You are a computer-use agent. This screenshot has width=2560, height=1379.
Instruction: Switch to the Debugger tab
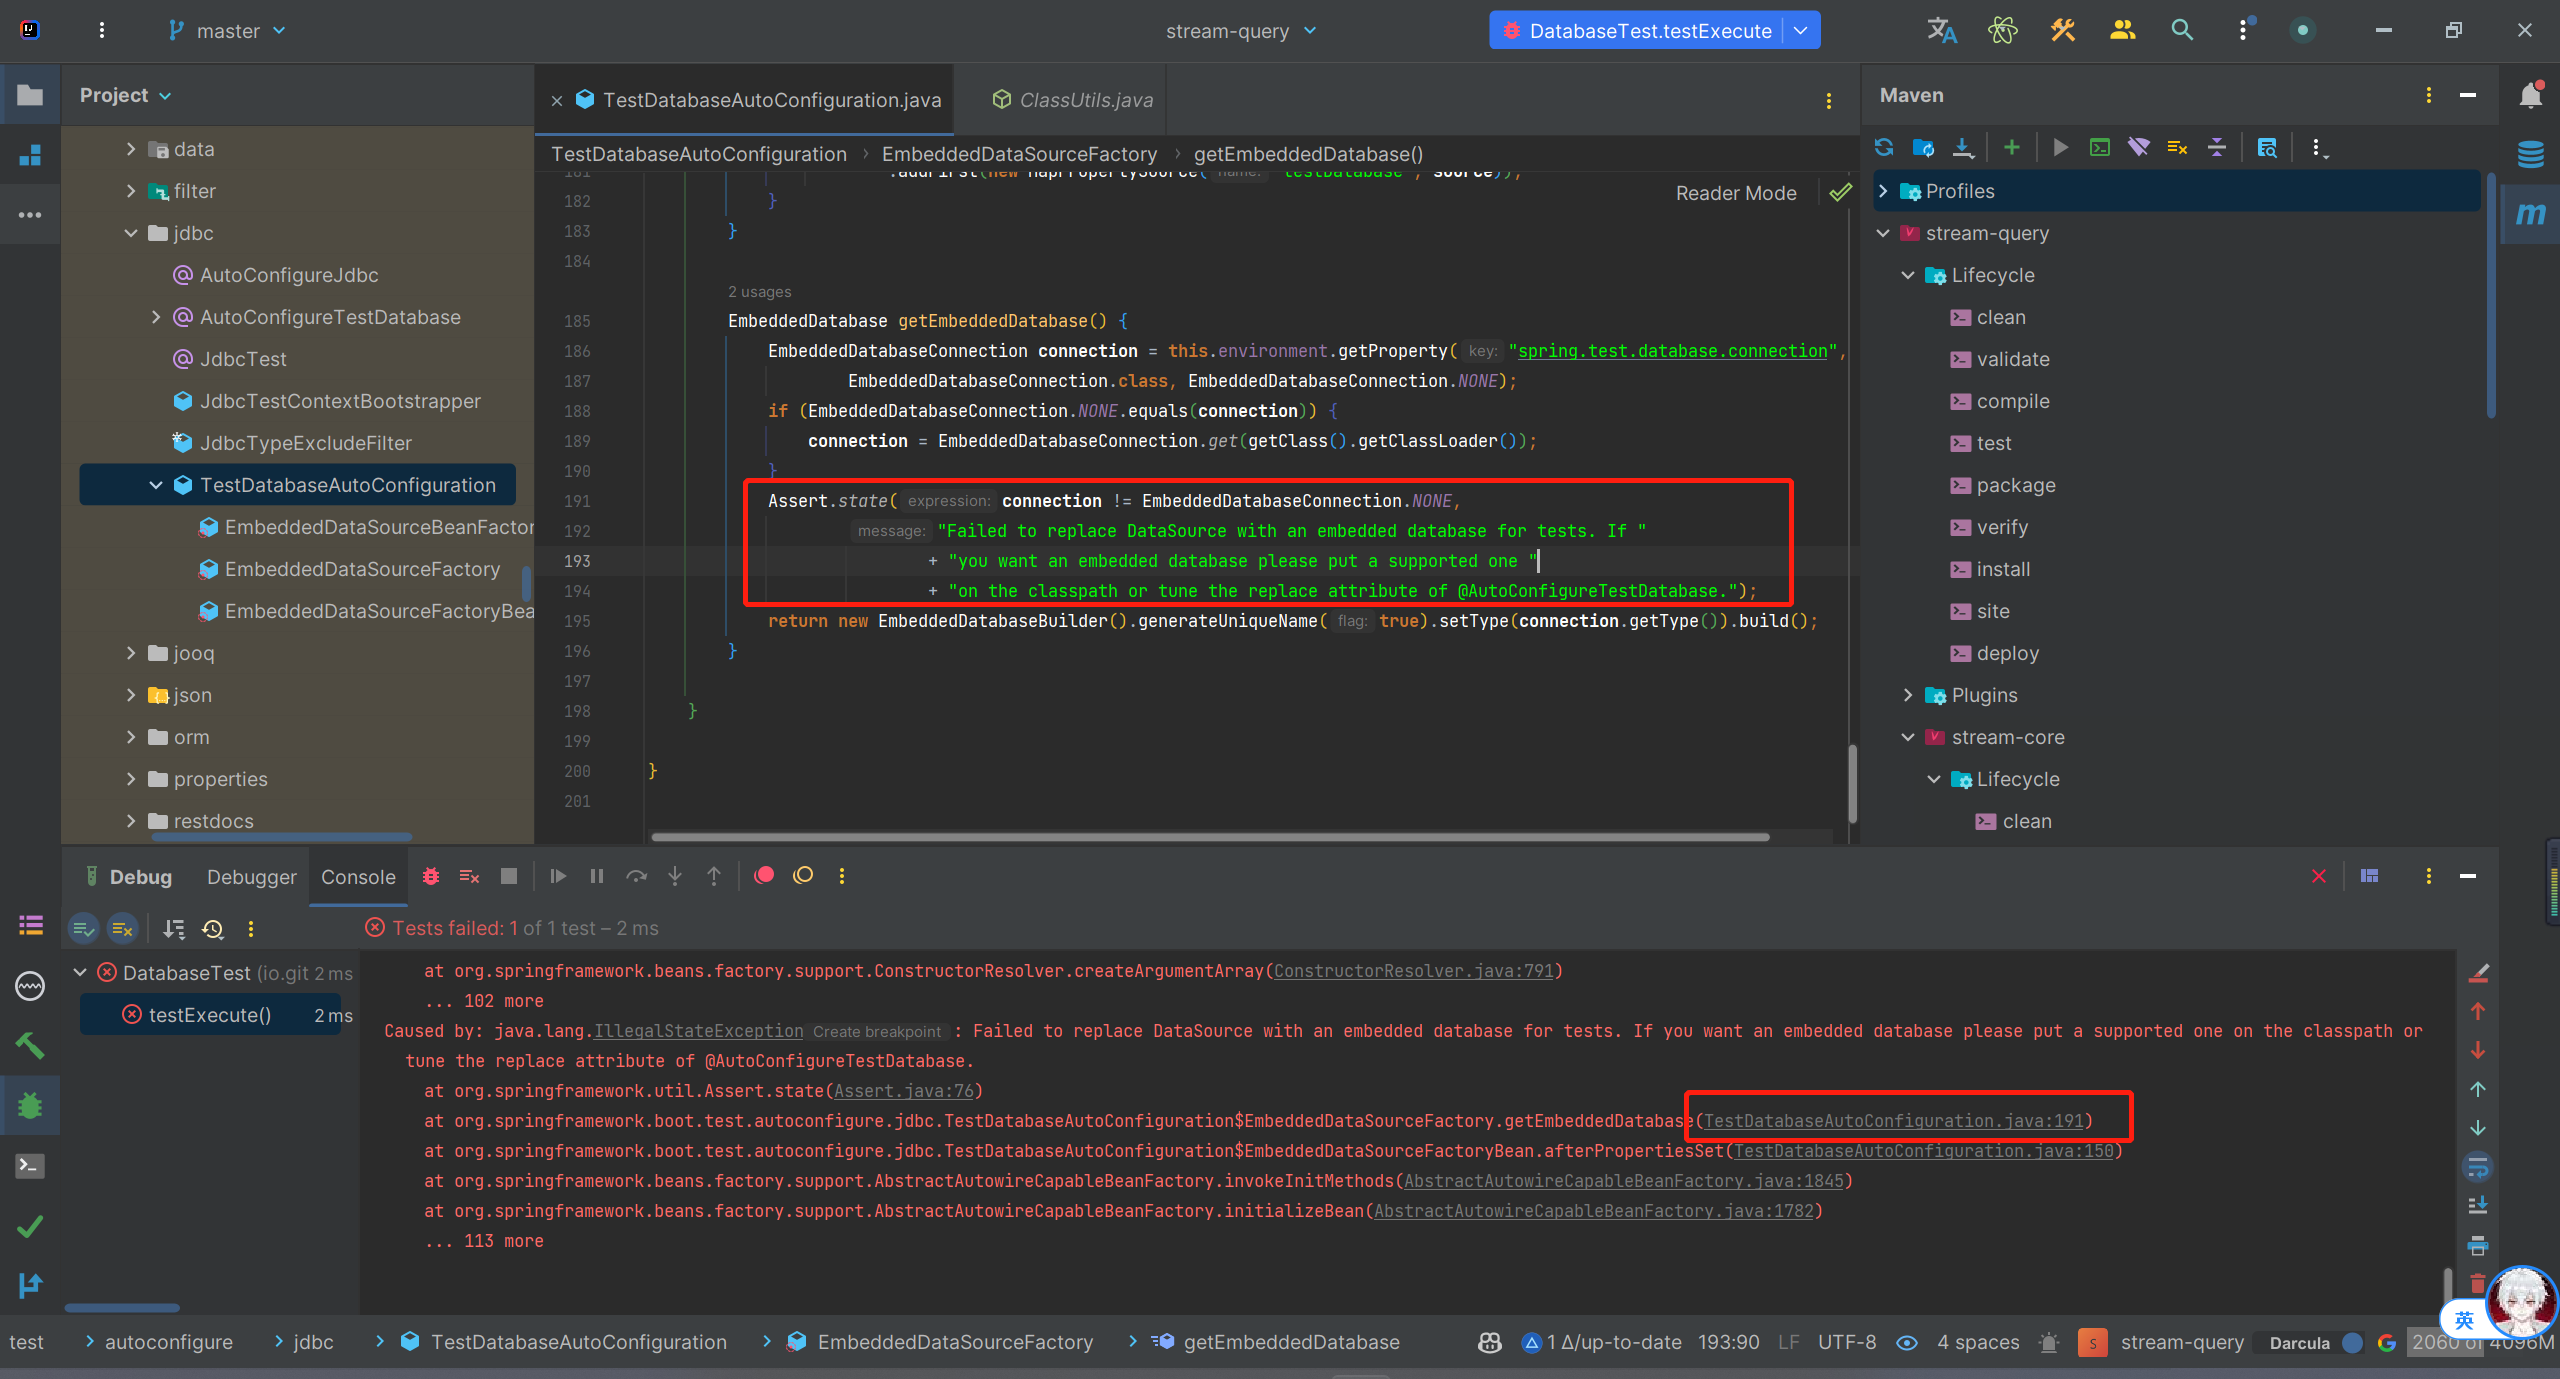[251, 877]
